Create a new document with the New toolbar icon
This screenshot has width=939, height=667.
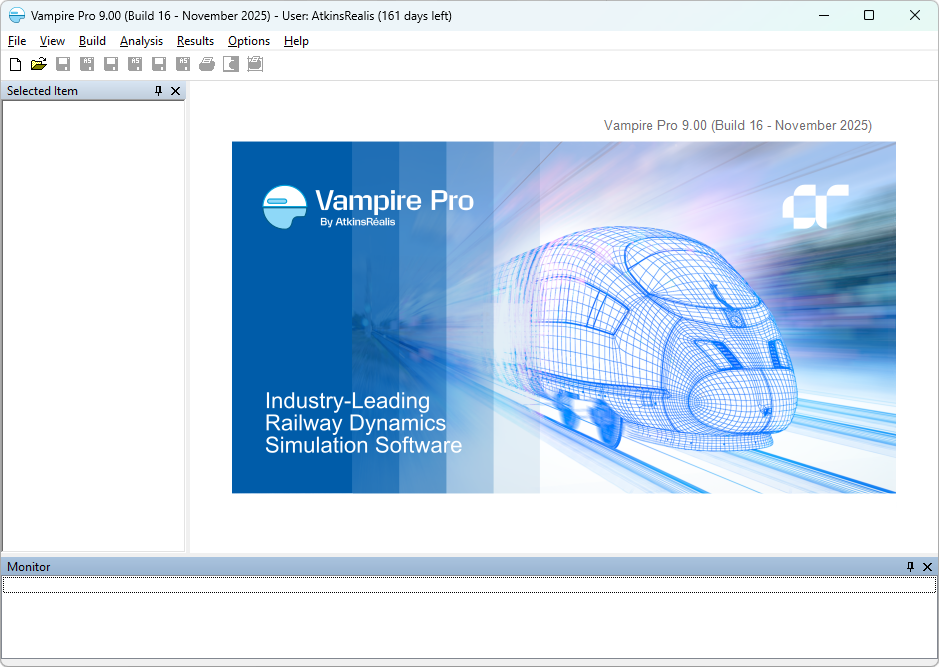[x=15, y=64]
